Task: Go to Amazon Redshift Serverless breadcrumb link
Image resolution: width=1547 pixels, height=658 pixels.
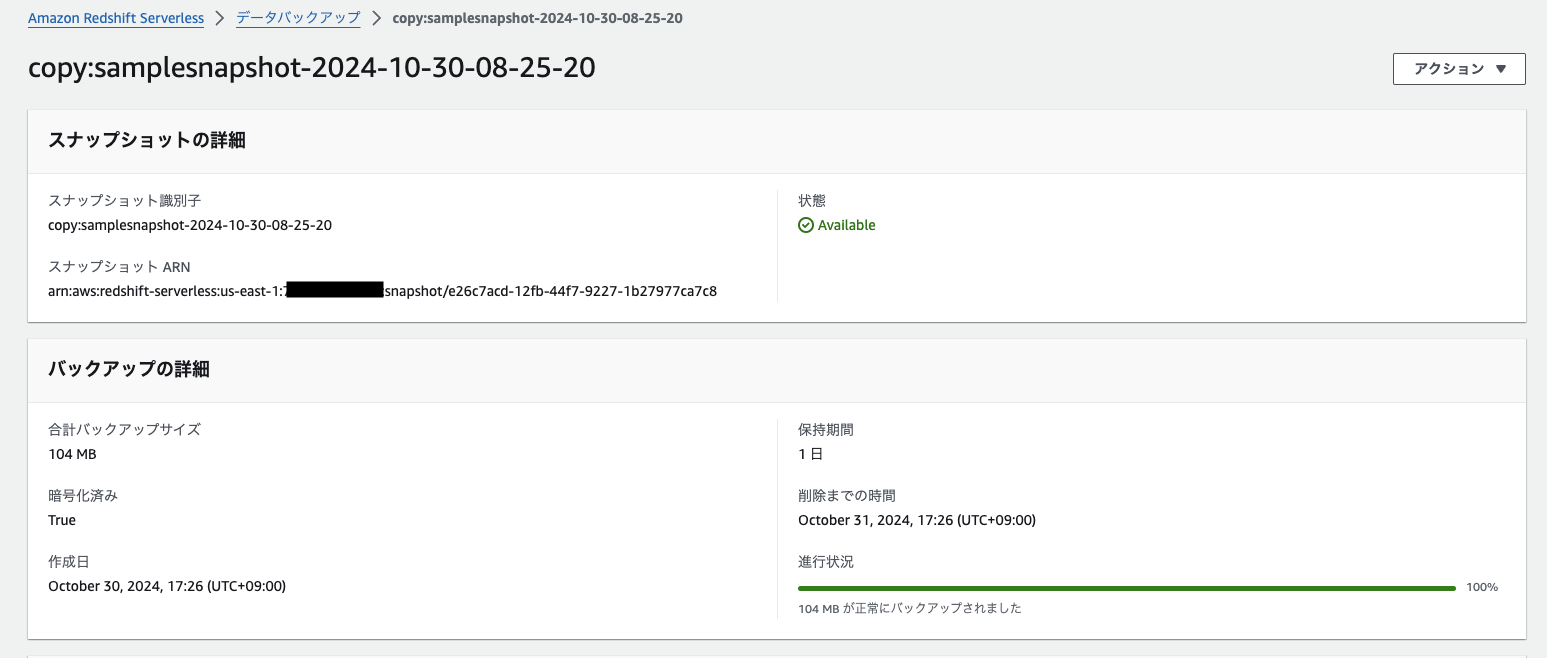Action: (x=116, y=18)
